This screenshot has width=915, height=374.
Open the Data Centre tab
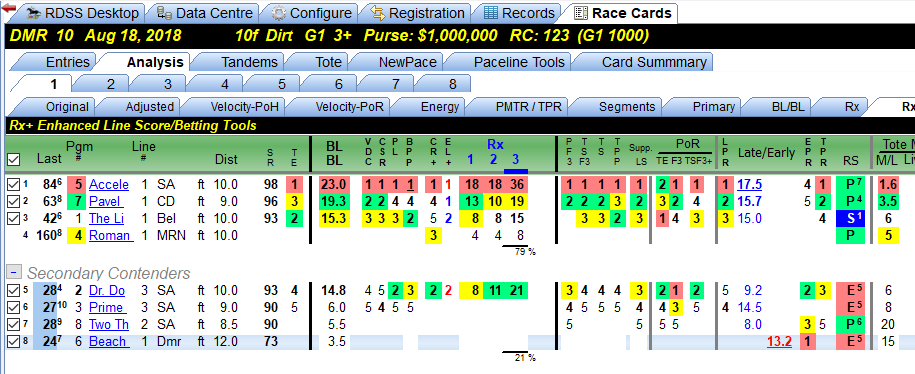(205, 13)
